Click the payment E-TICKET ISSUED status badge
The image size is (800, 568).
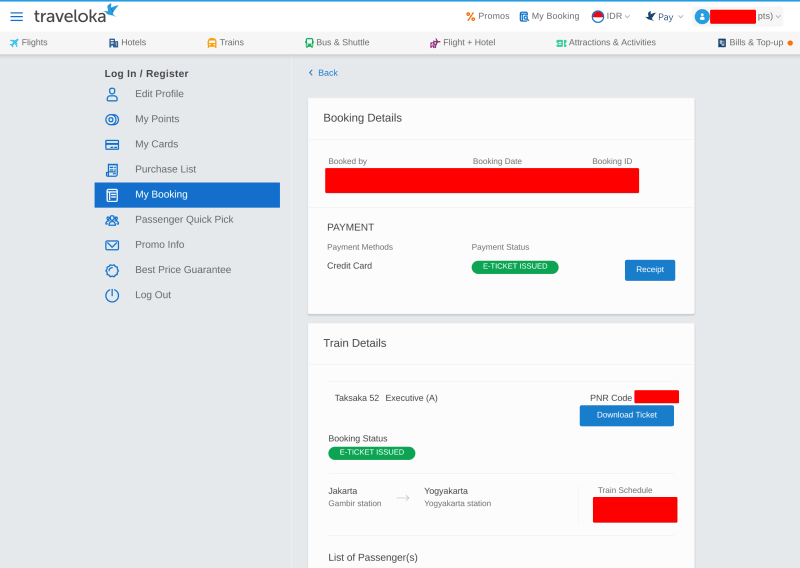tap(515, 267)
